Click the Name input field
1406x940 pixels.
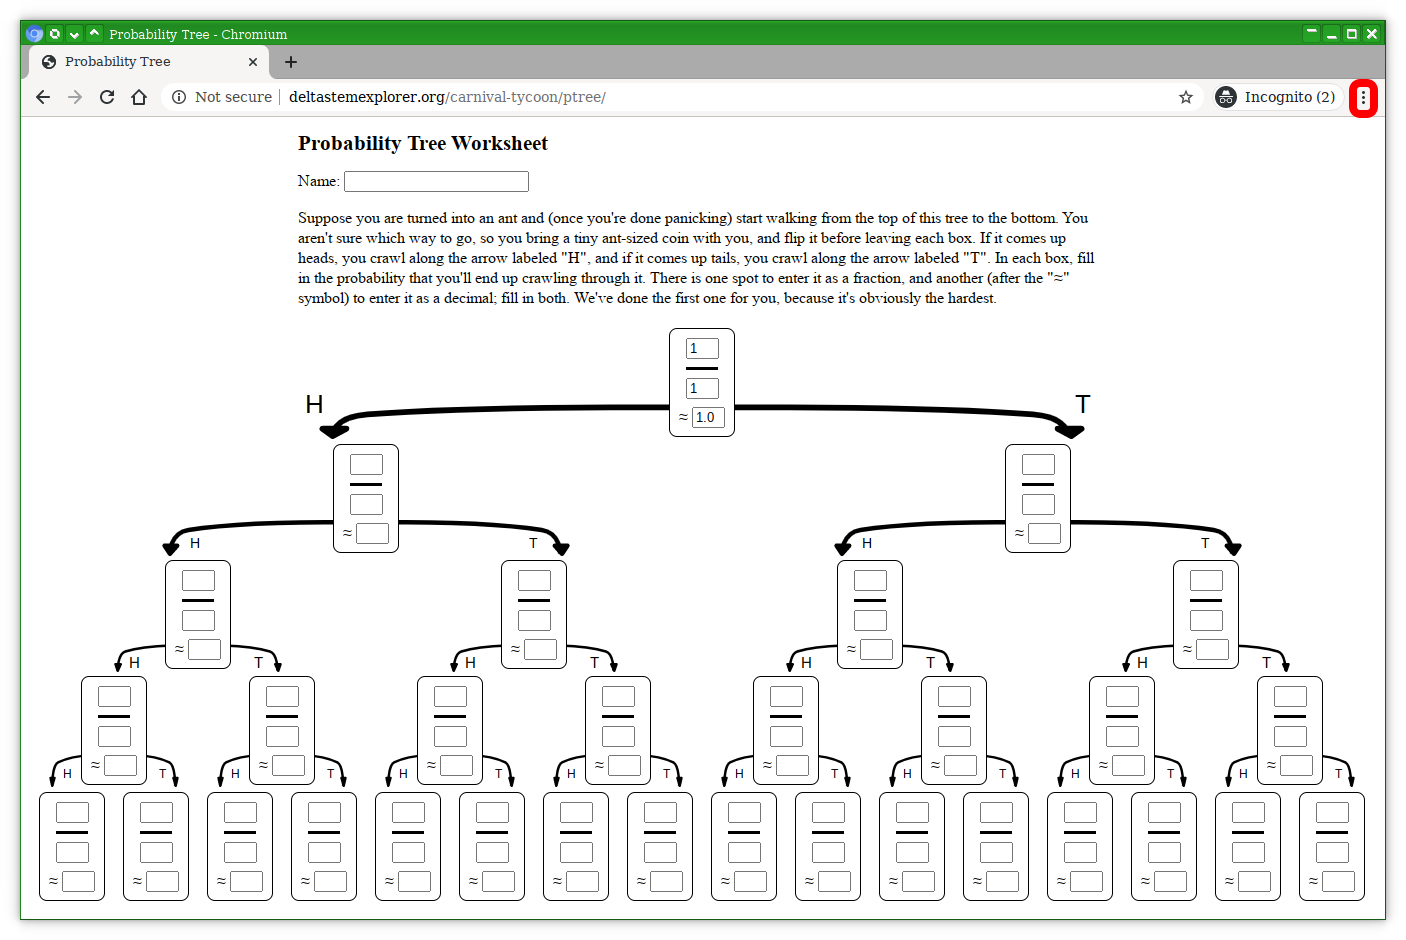436,181
